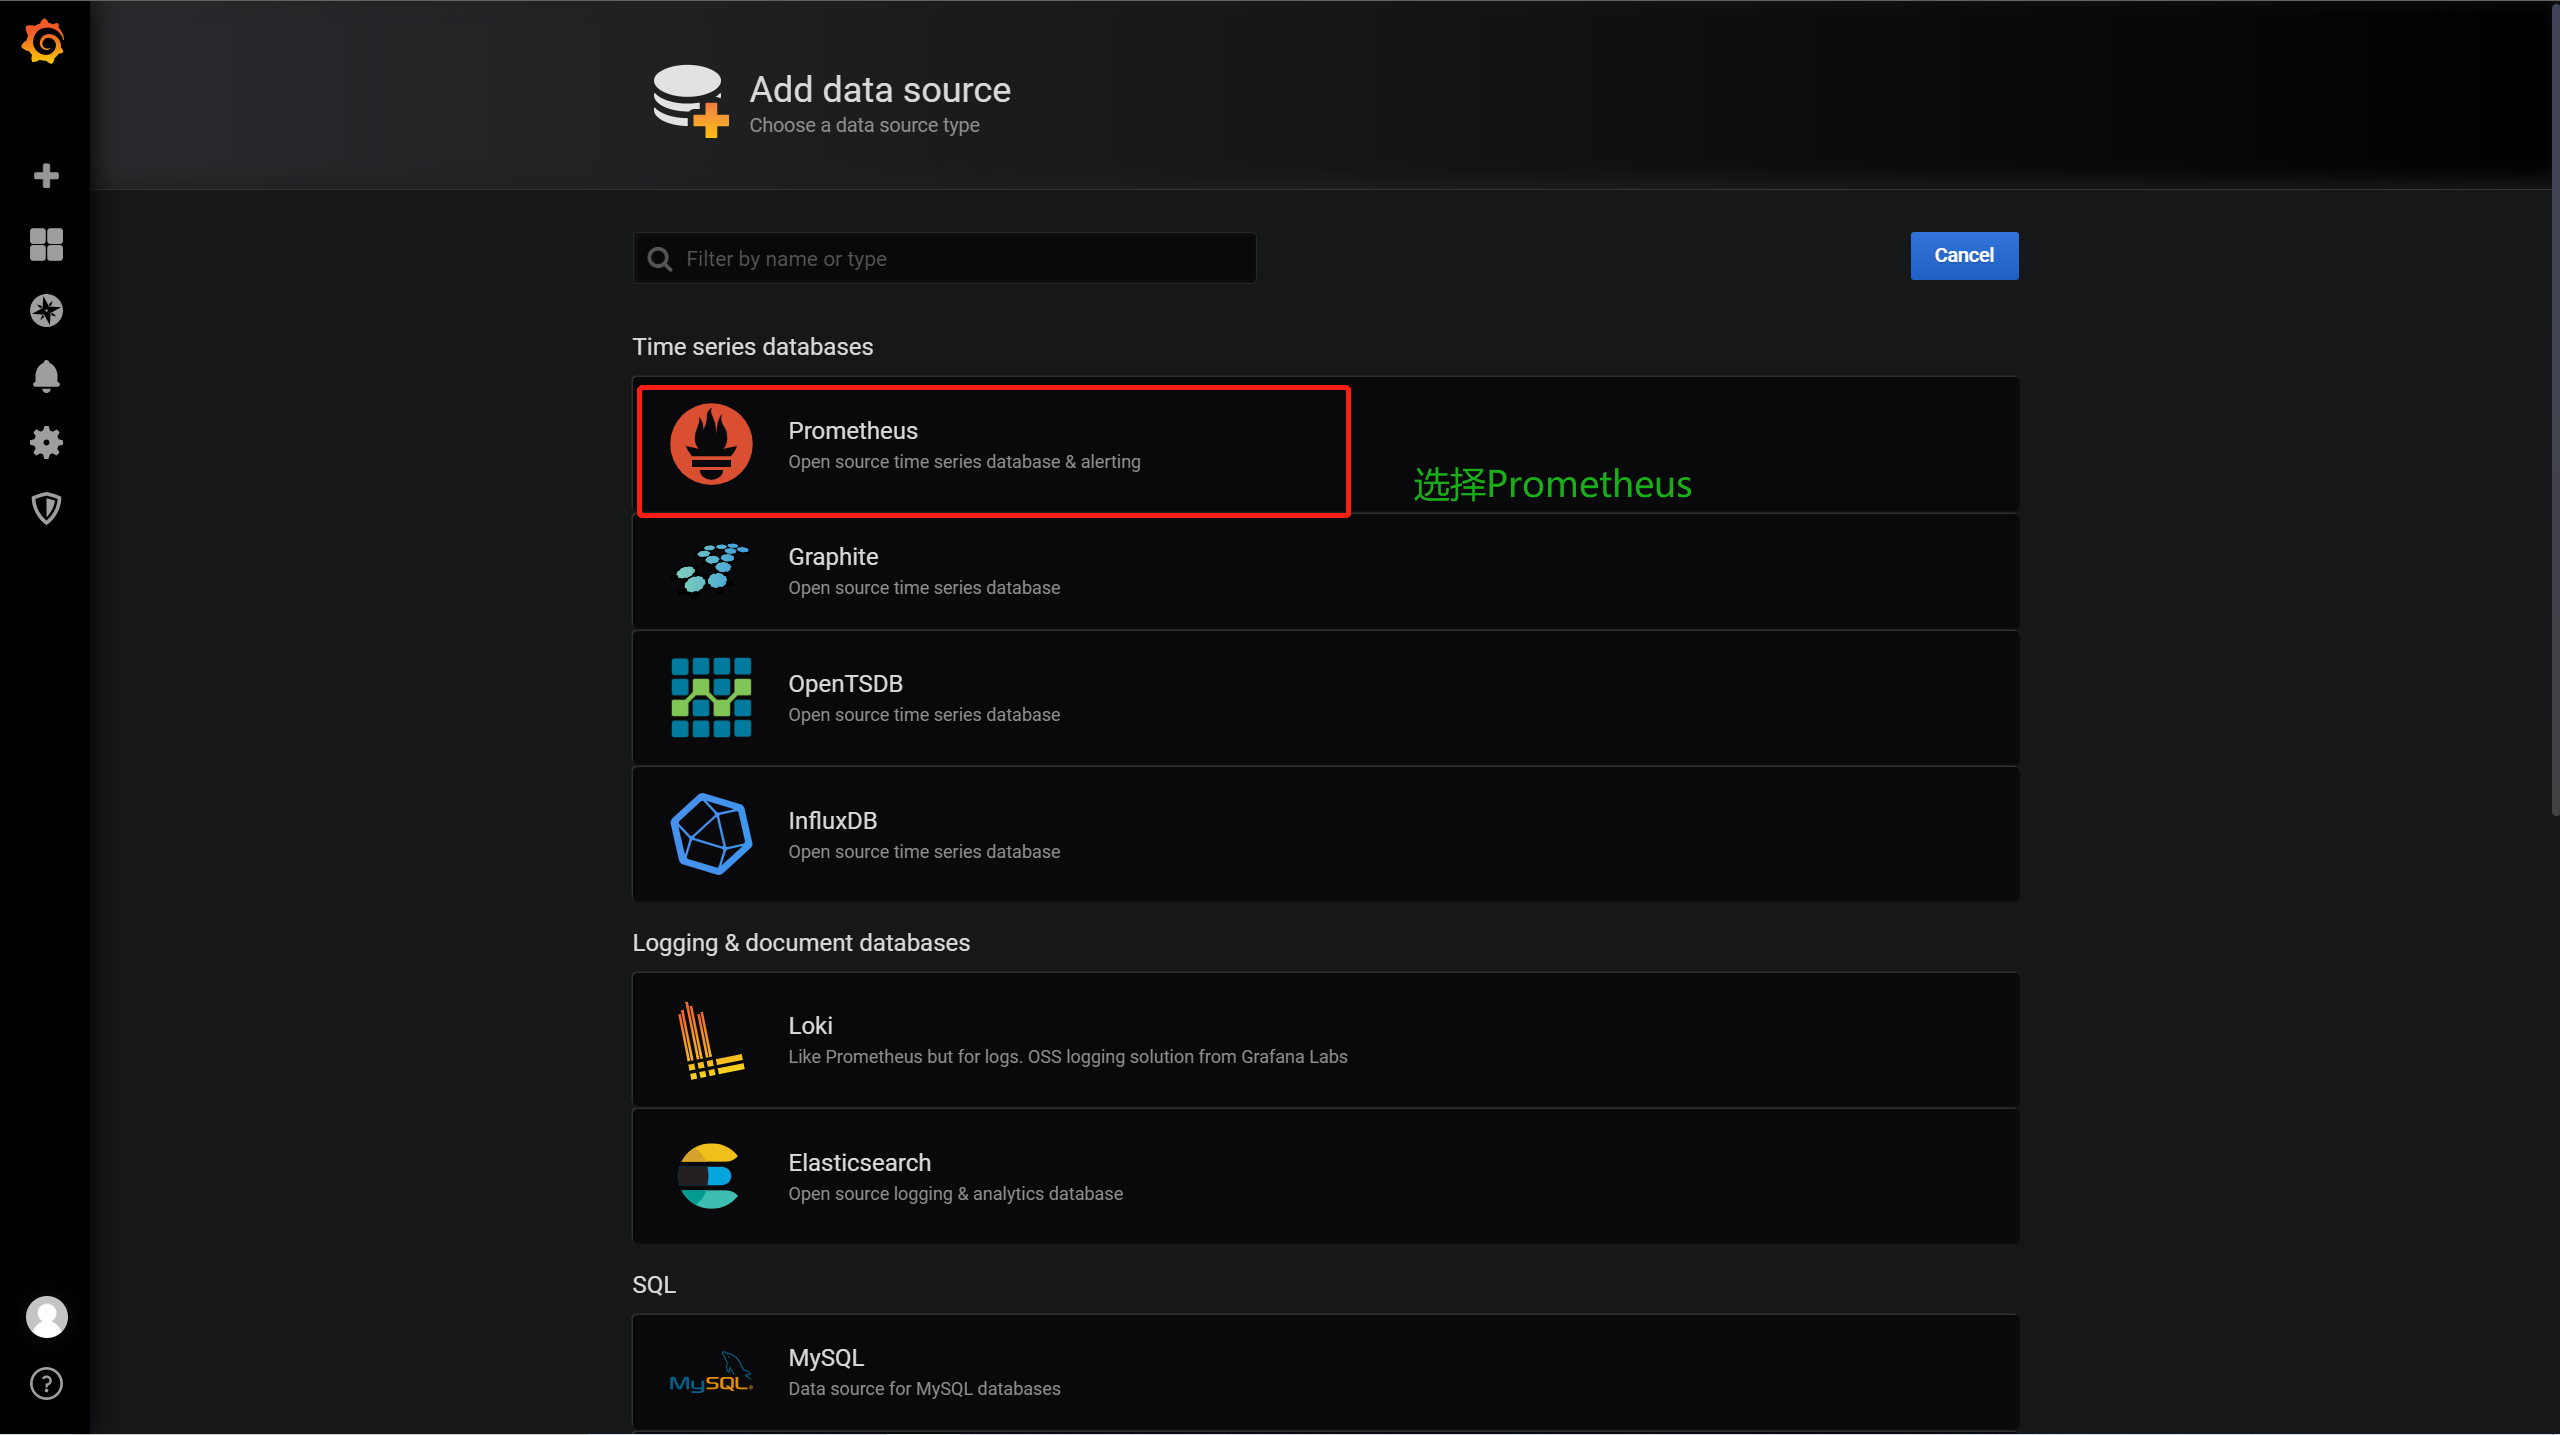Click the user profile avatar icon
This screenshot has height=1435, width=2560.
46,1317
